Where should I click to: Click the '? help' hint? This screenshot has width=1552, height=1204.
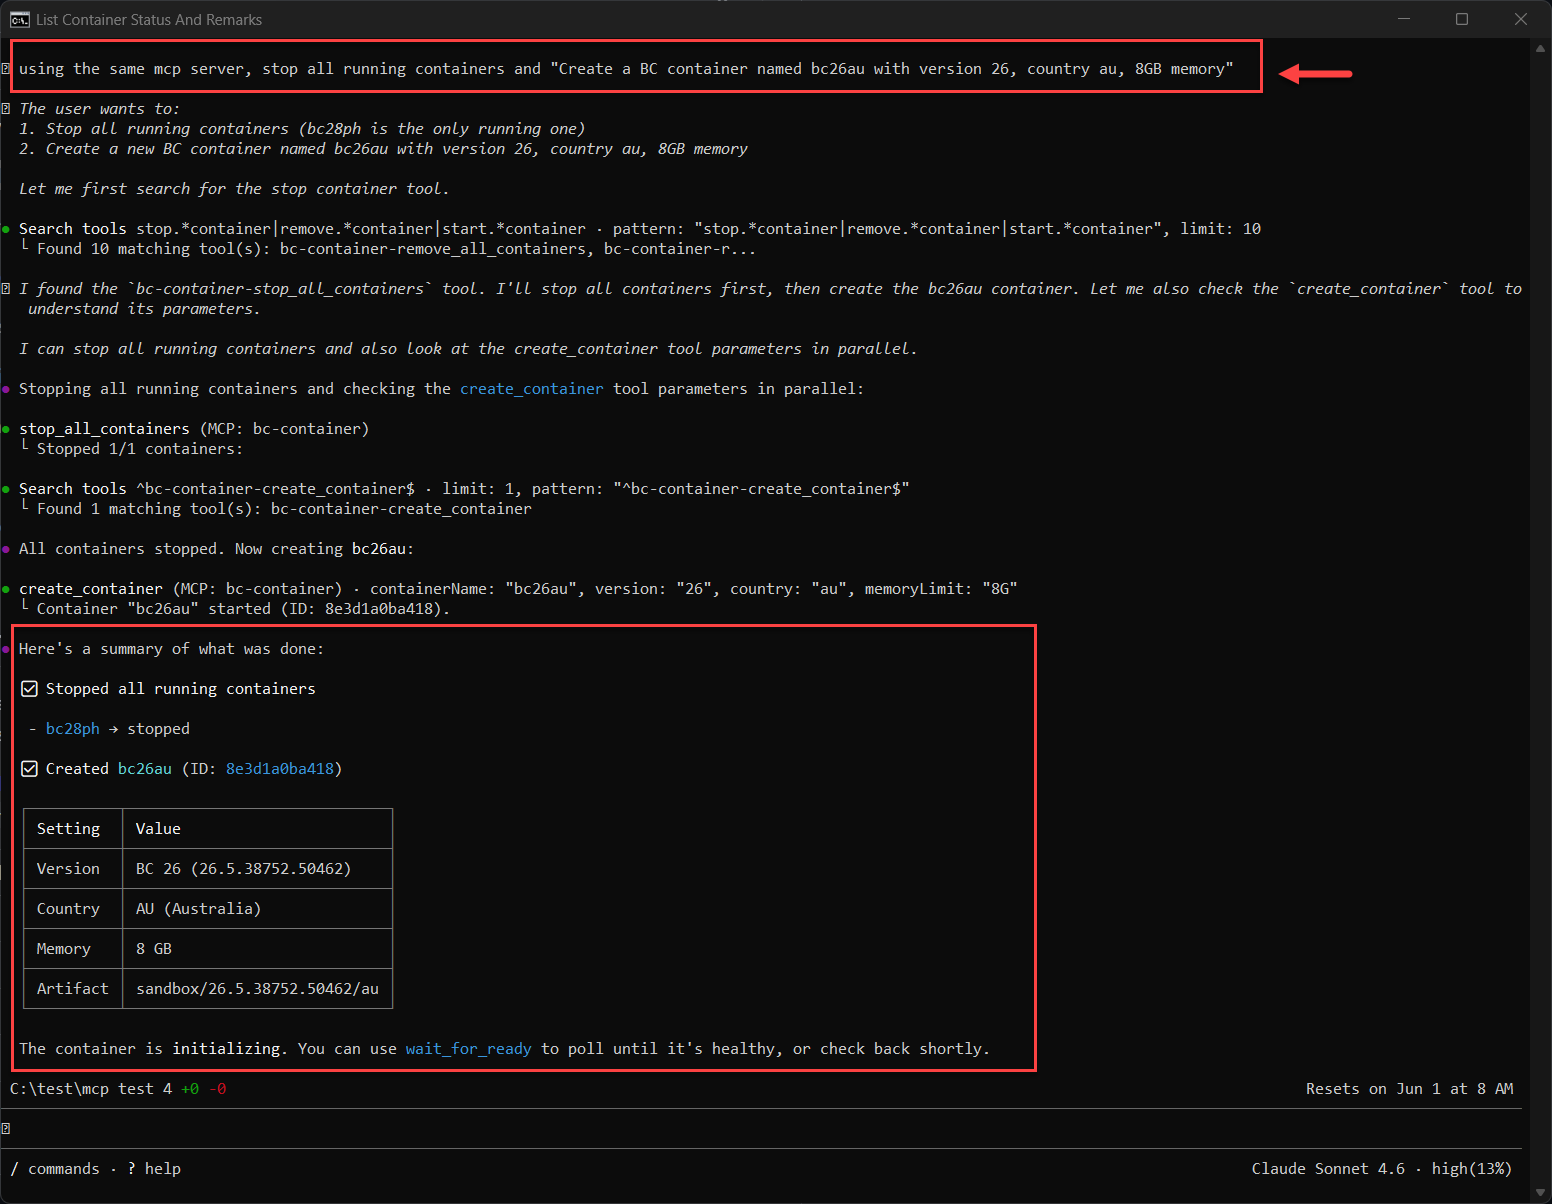(x=154, y=1169)
